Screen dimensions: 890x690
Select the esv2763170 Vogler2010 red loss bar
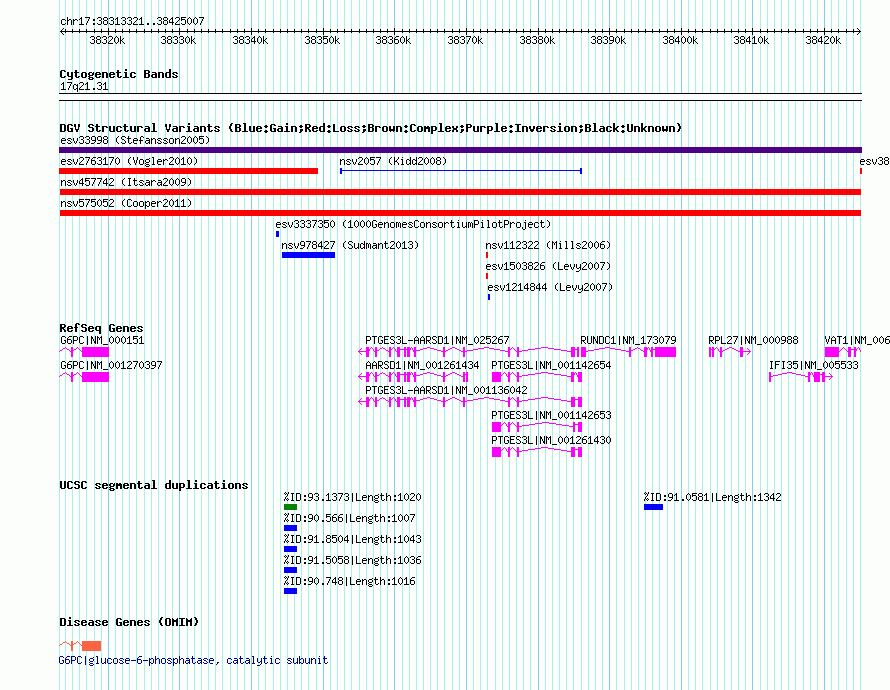[188, 171]
